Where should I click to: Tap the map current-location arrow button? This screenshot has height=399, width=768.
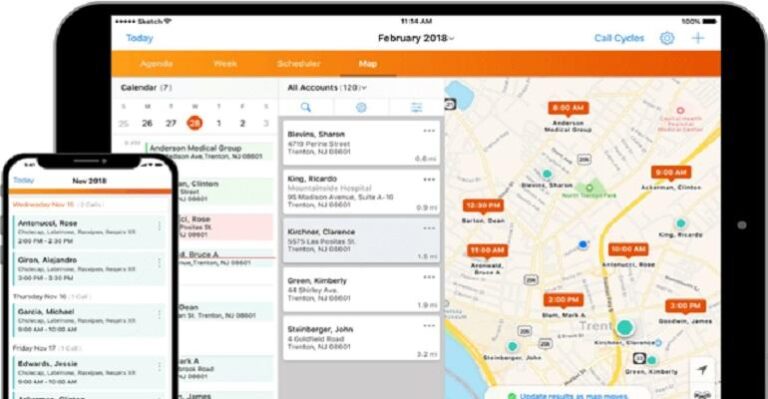pyautogui.click(x=702, y=370)
